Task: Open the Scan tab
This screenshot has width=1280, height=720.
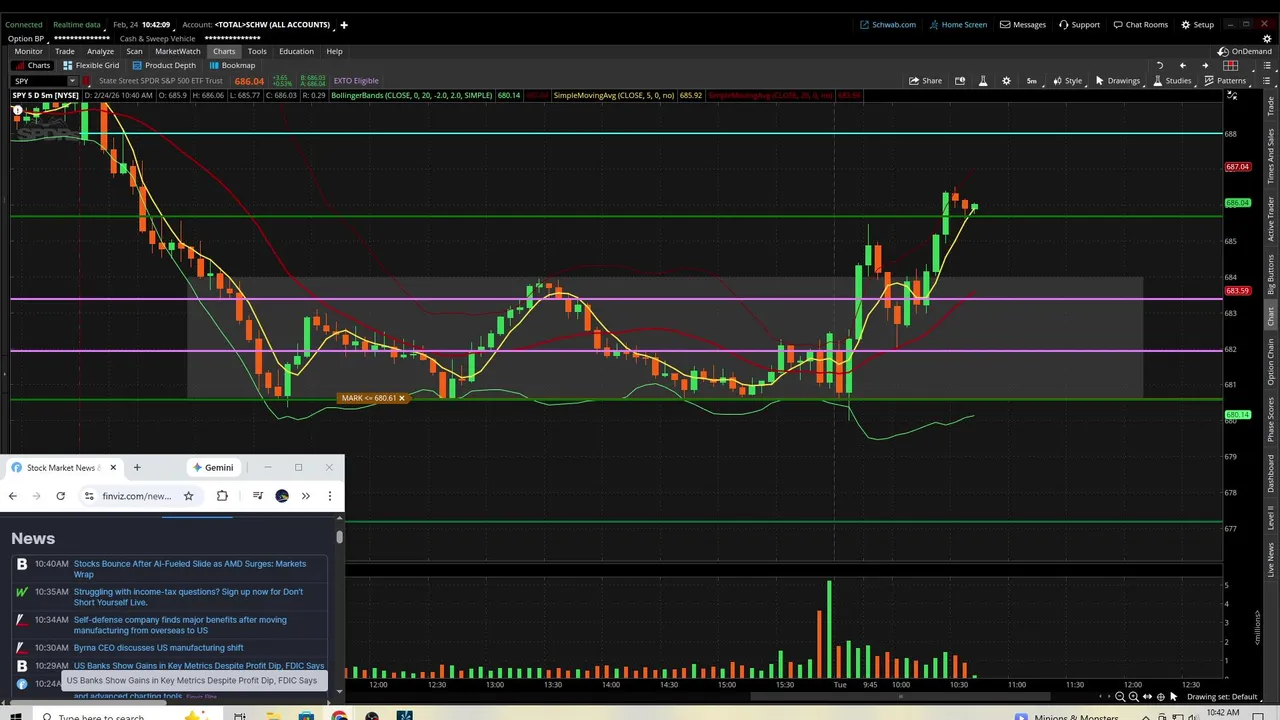Action: (134, 51)
